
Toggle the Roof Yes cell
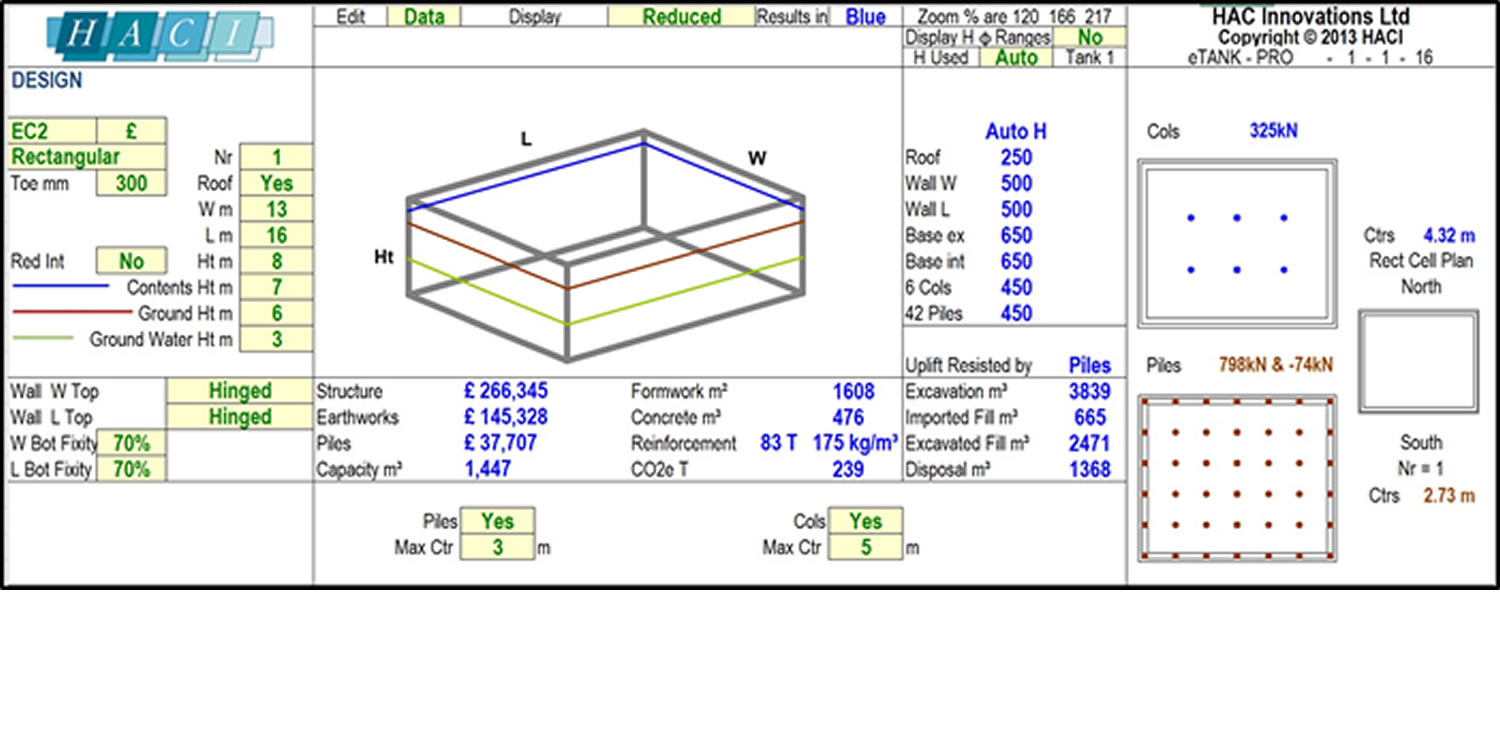point(276,184)
